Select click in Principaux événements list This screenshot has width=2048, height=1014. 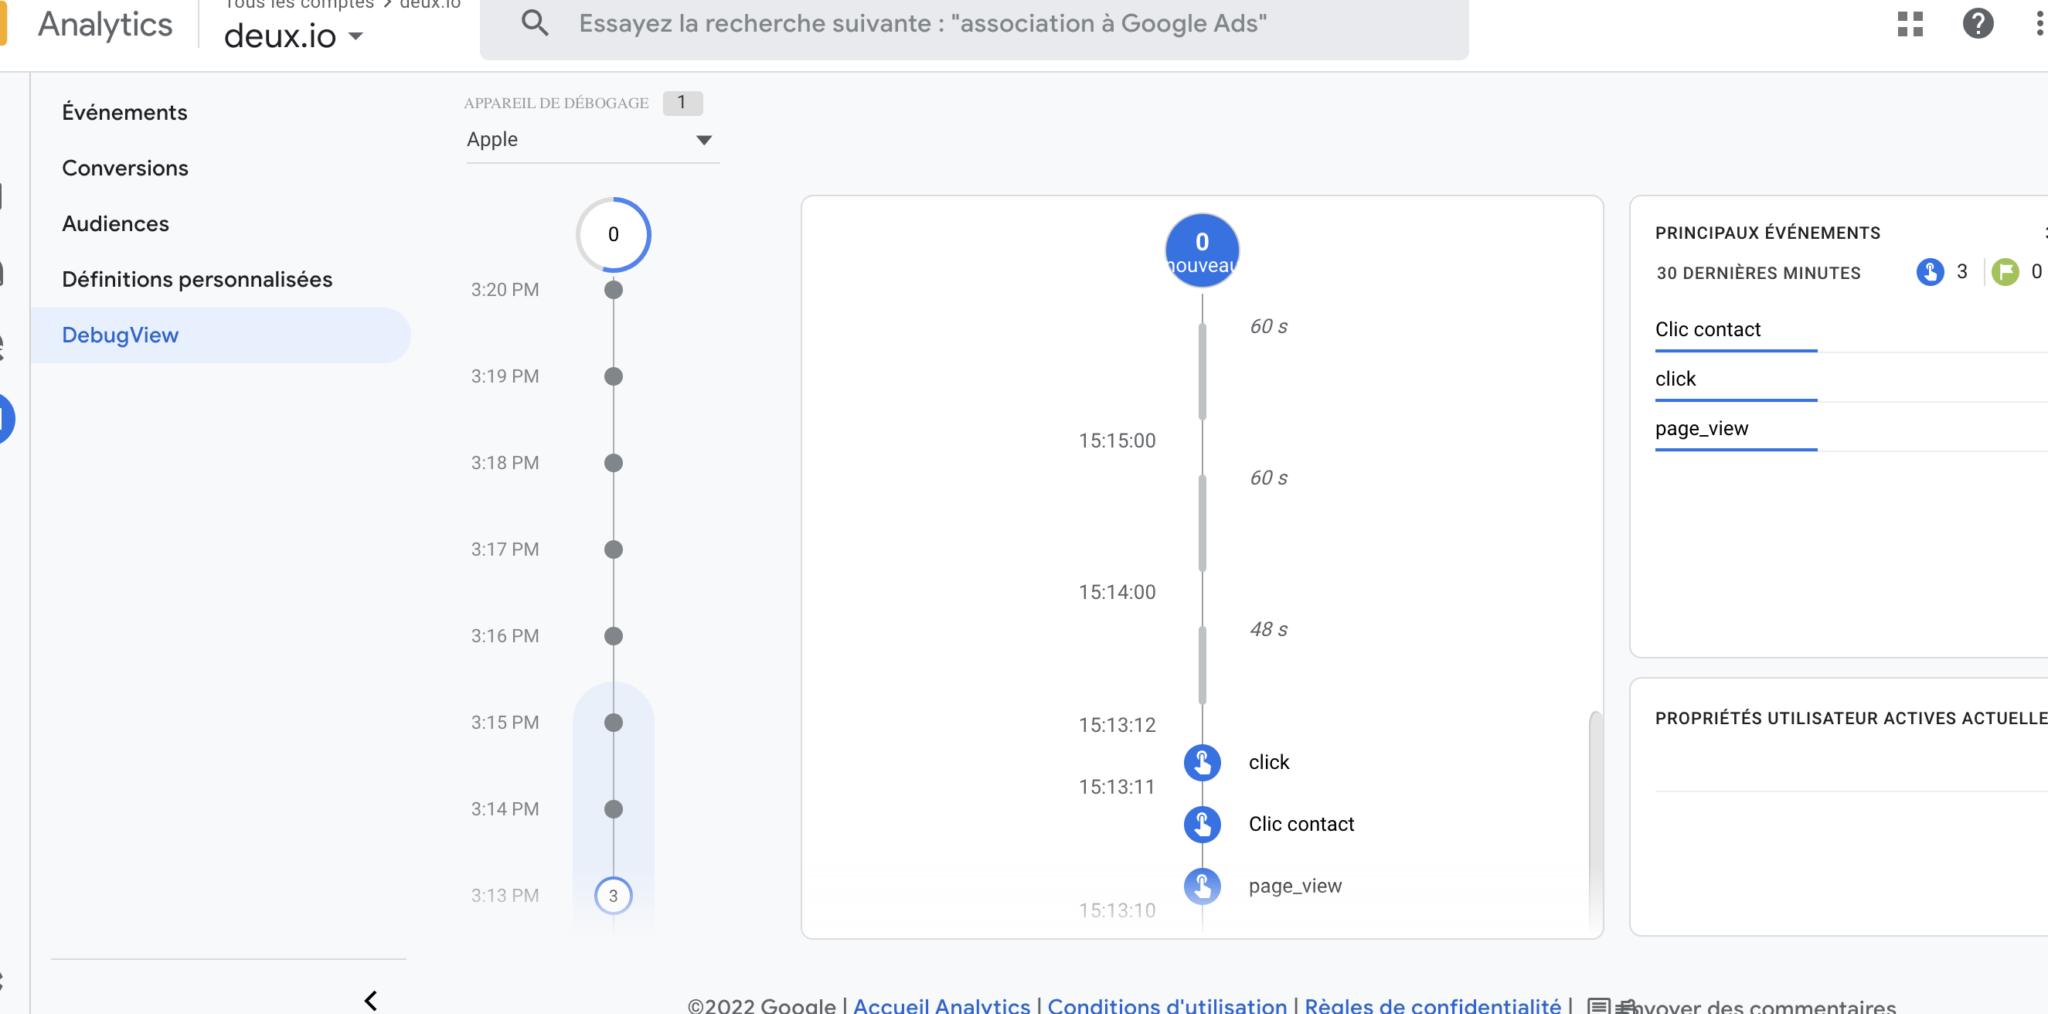(1675, 379)
